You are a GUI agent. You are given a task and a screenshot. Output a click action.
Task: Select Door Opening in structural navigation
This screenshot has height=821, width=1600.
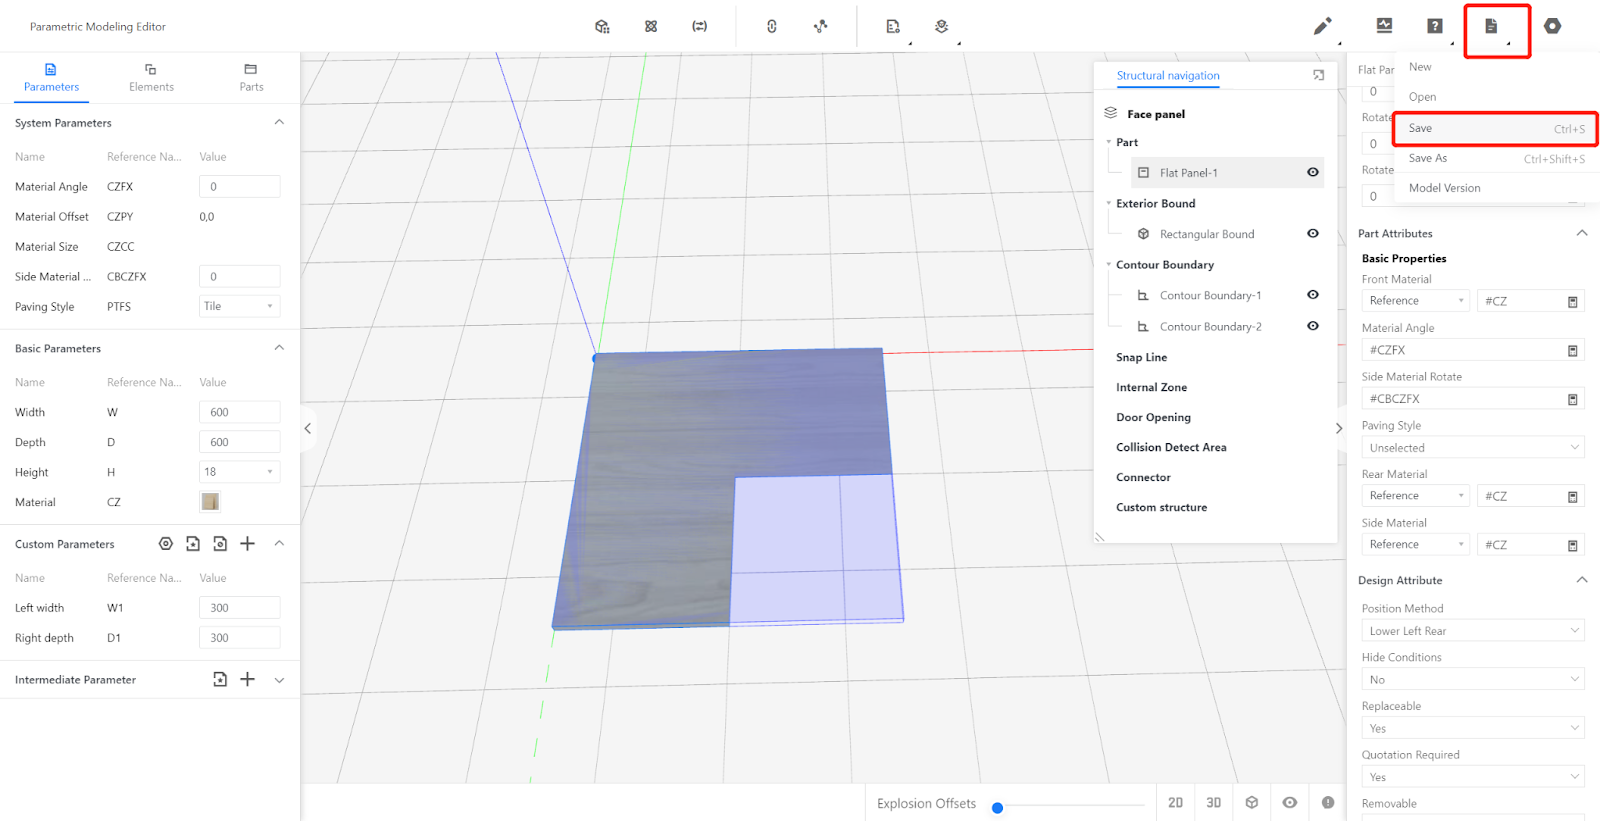tap(1153, 417)
